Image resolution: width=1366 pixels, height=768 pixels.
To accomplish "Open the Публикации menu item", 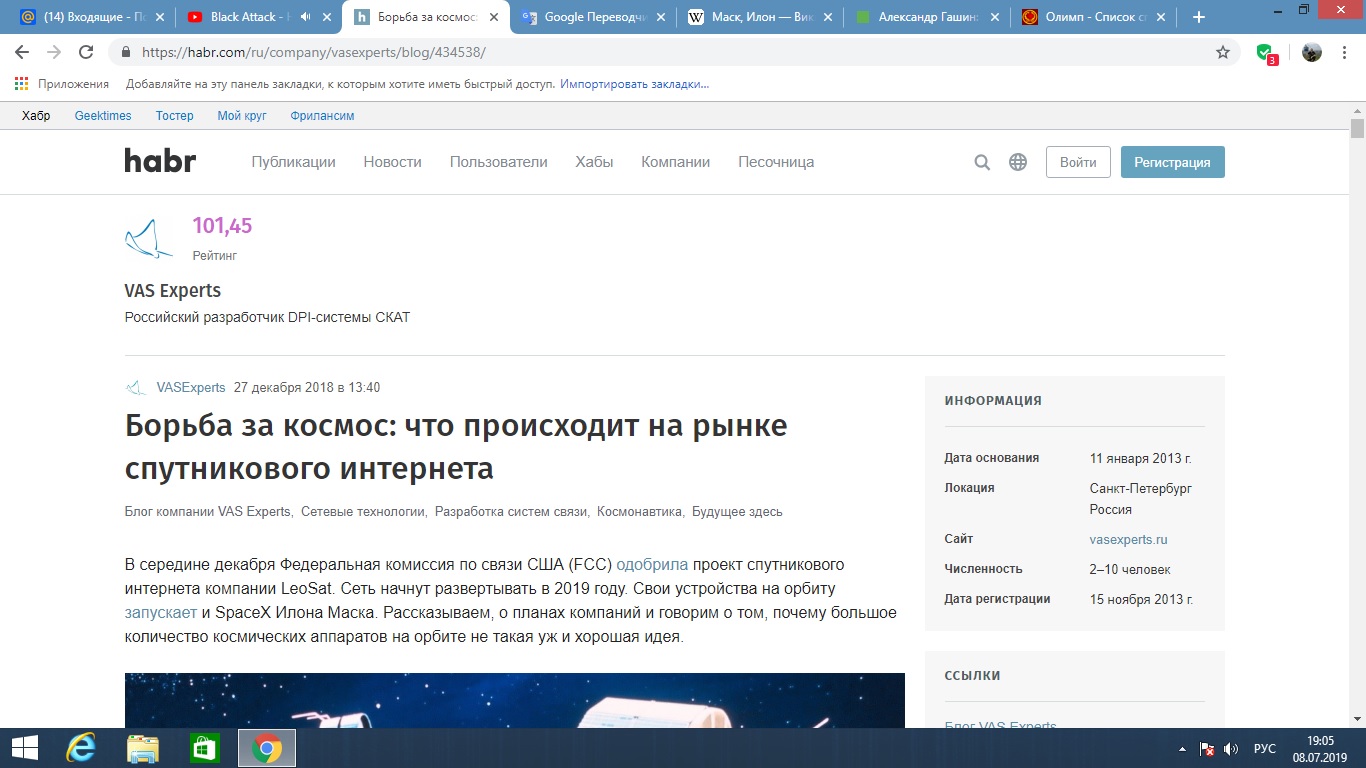I will [x=293, y=162].
